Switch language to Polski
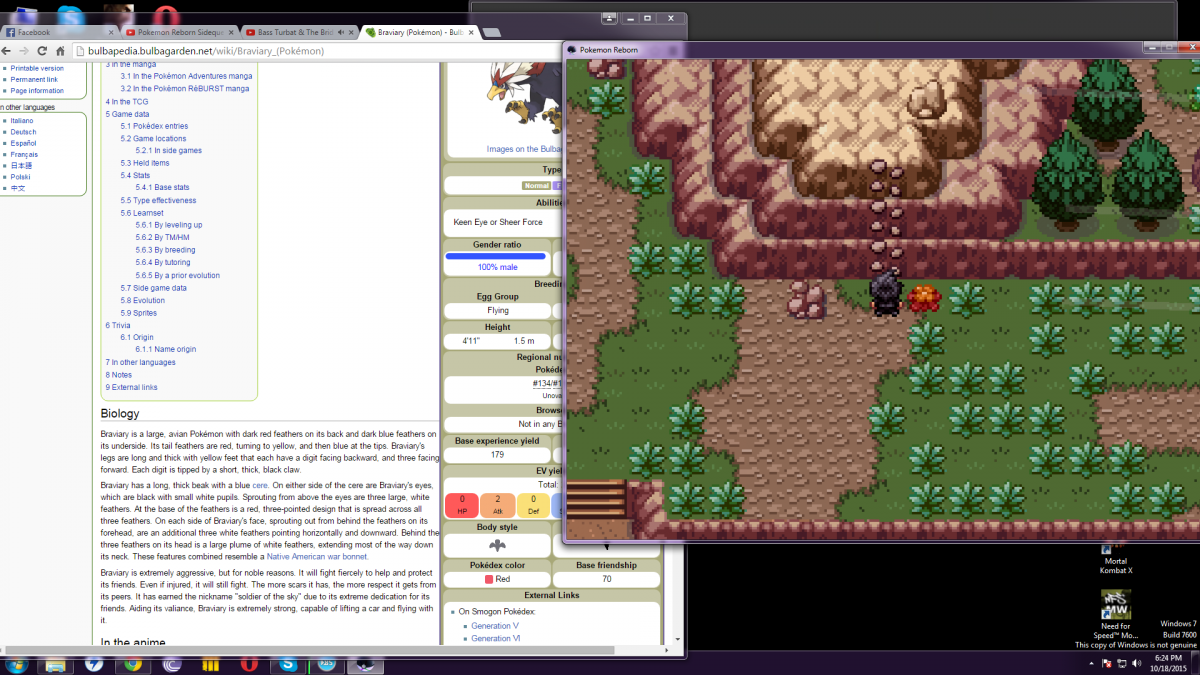Viewport: 1200px width, 675px height. tap(20, 176)
